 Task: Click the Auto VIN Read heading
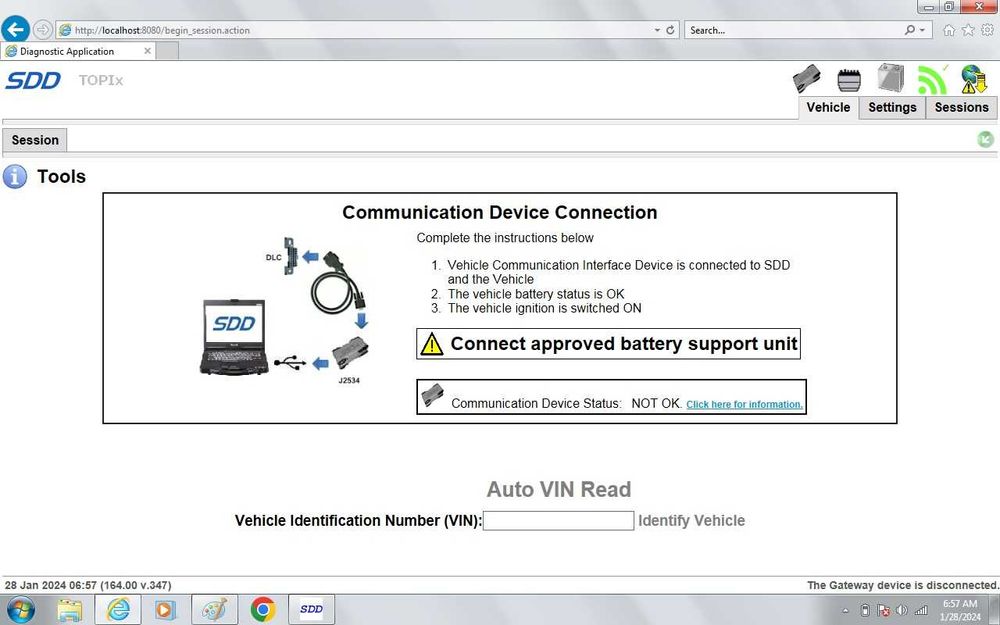[x=559, y=489]
